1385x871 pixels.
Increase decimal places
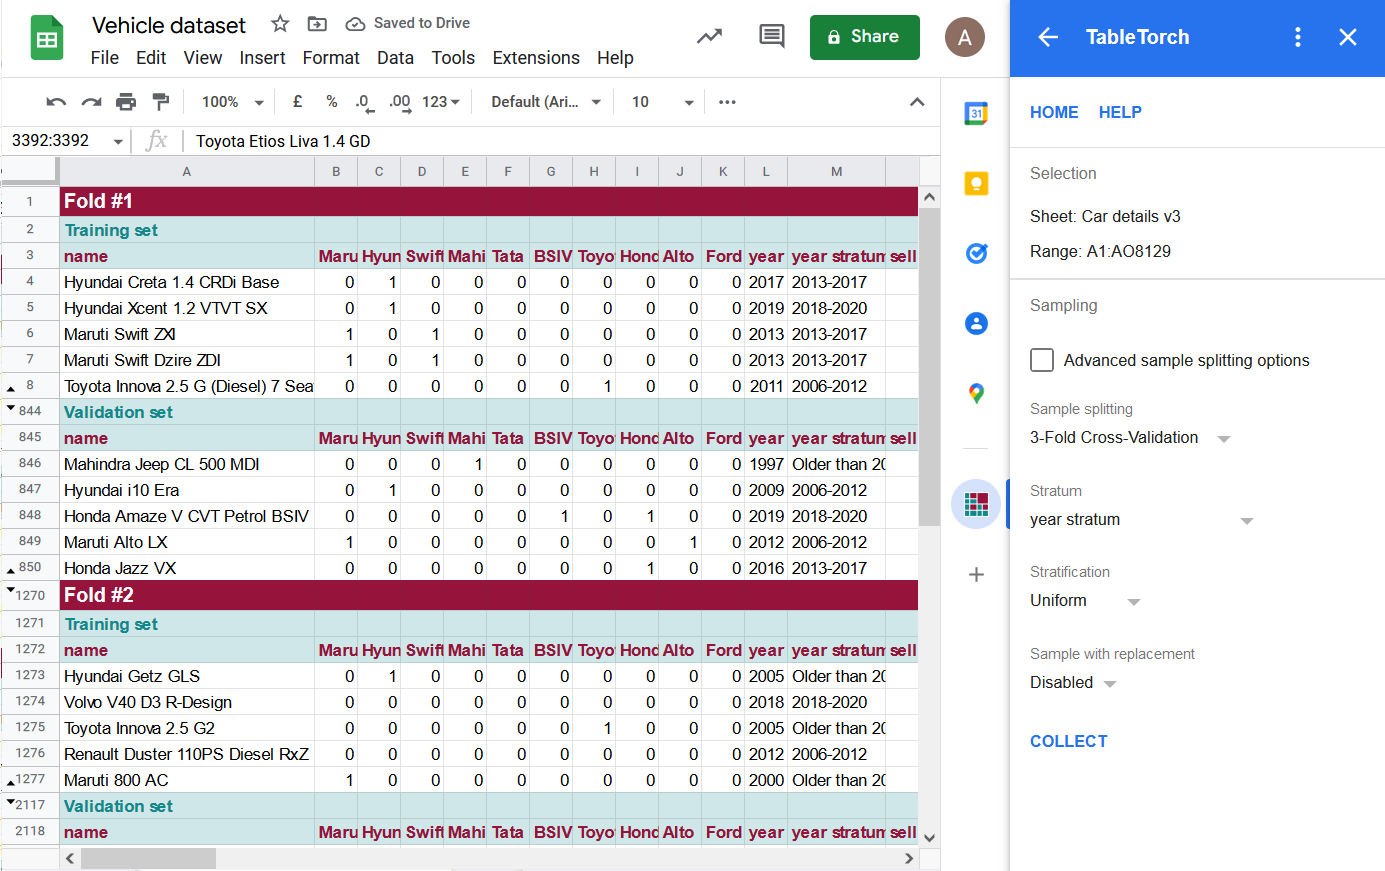[400, 102]
